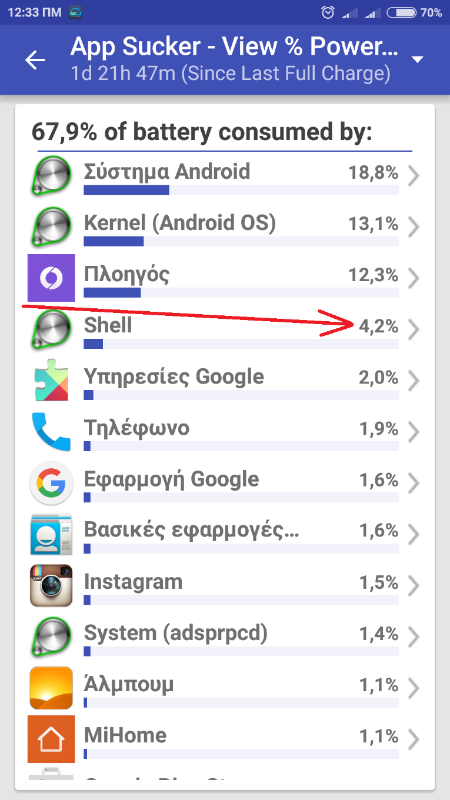This screenshot has height=800, width=450.
Task: Expand Kernel (Android OS) details chevron
Action: pyautogui.click(x=414, y=227)
